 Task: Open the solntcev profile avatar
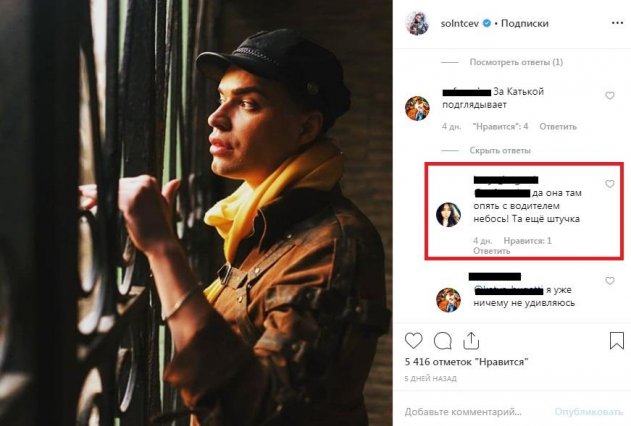click(x=417, y=24)
